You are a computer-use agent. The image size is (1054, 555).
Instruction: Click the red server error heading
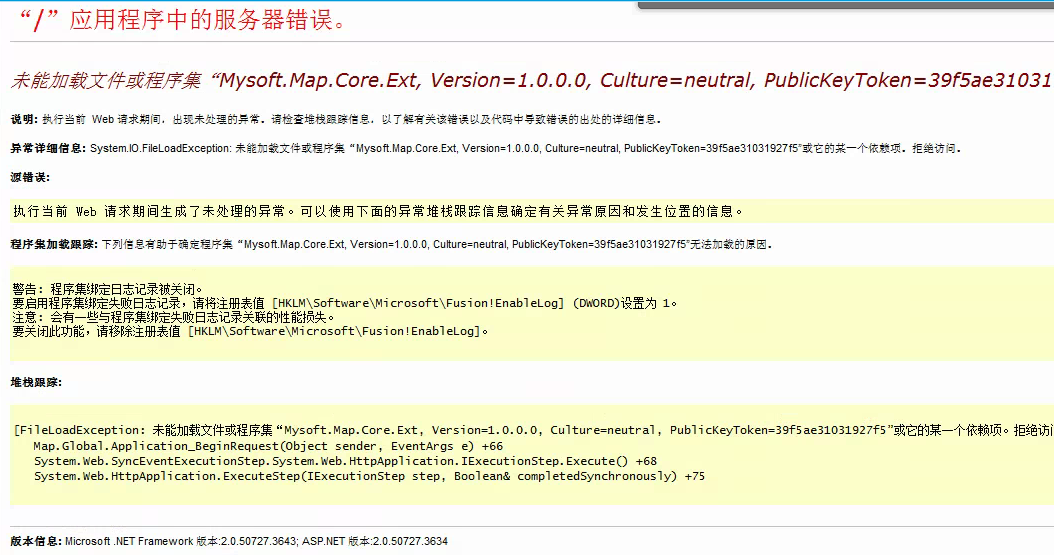click(182, 21)
